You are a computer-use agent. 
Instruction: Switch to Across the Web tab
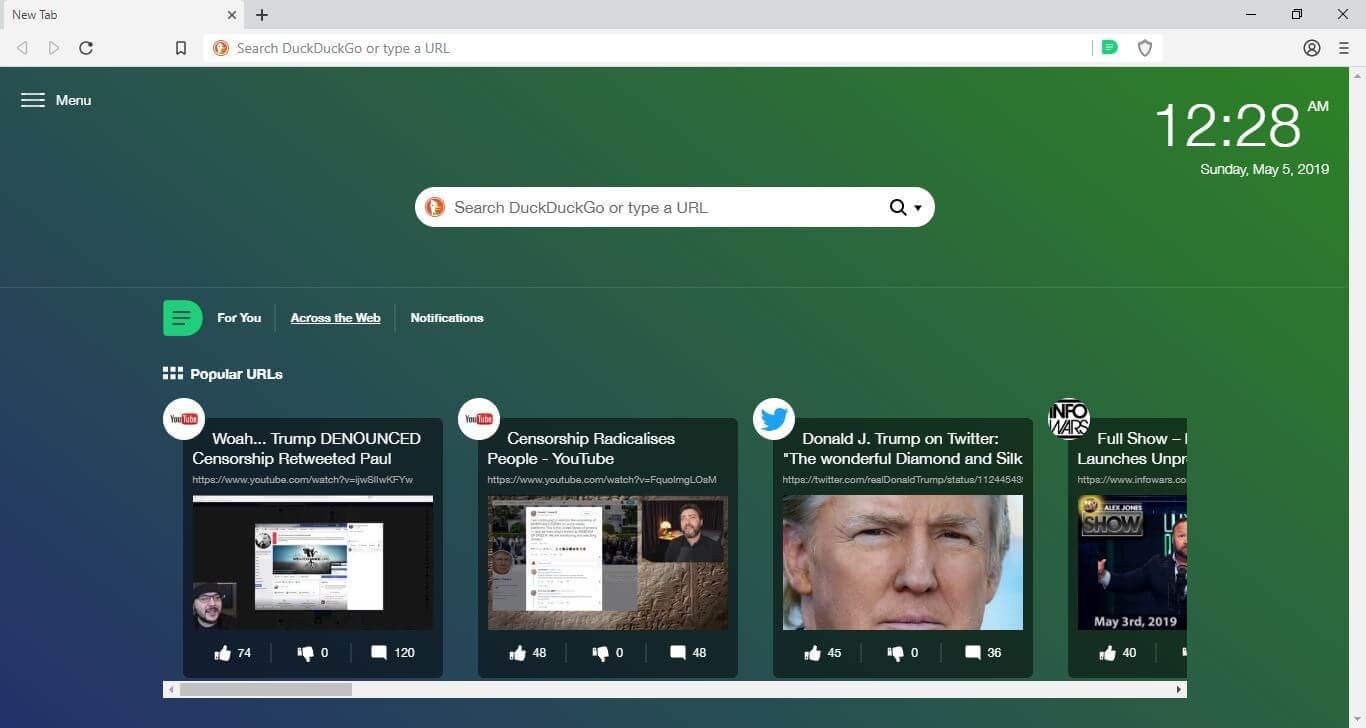[335, 318]
